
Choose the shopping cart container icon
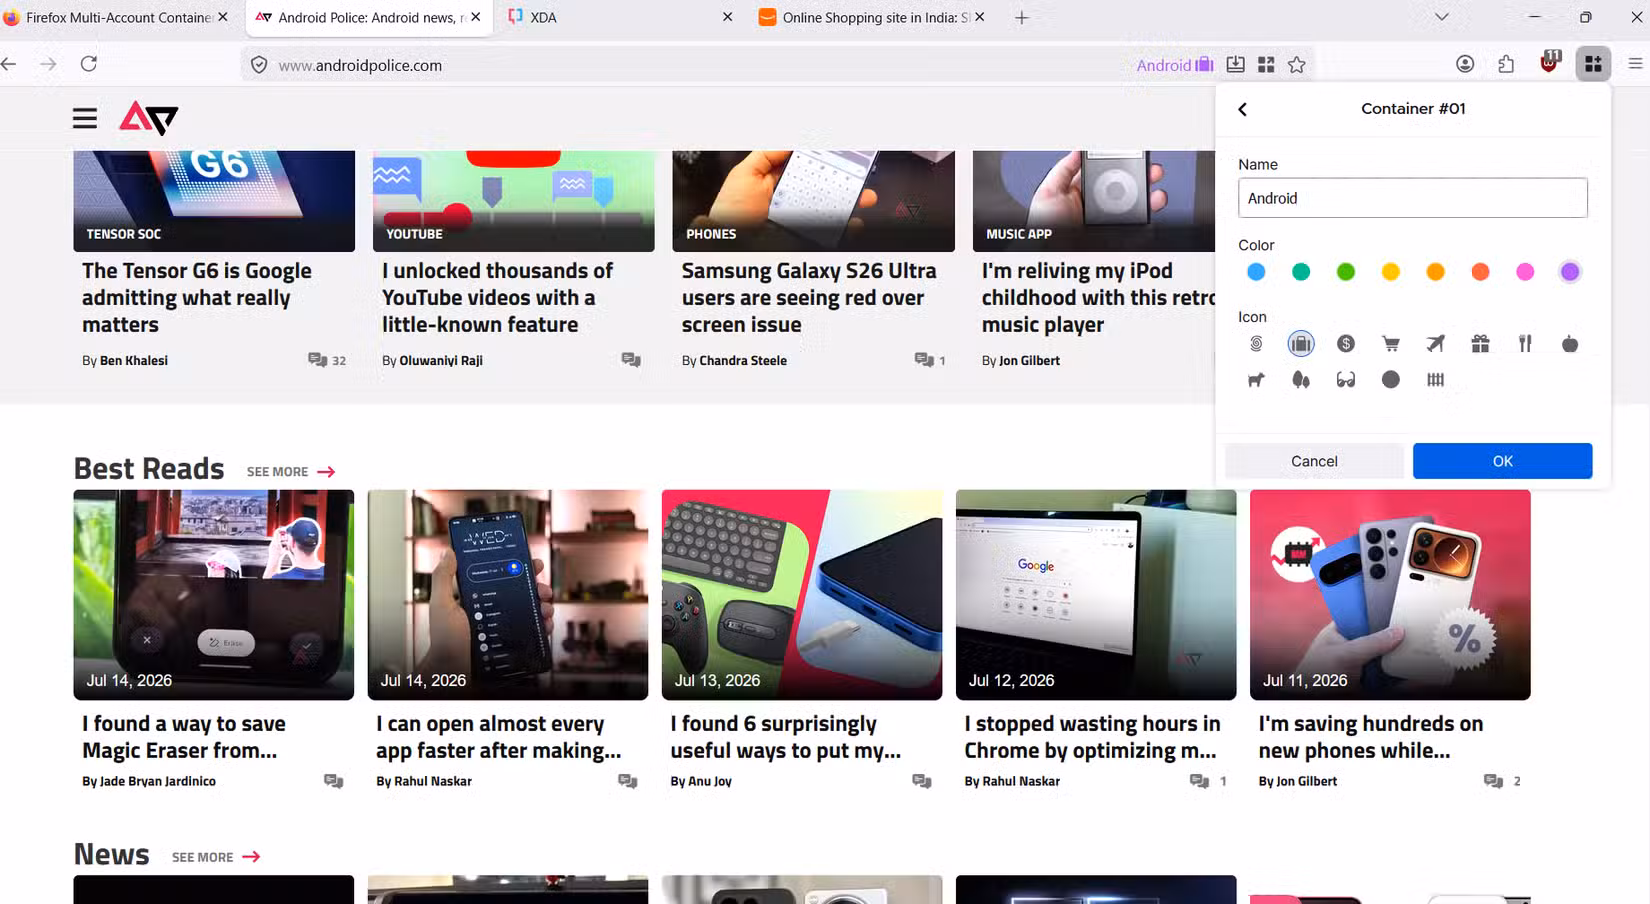pyautogui.click(x=1391, y=344)
